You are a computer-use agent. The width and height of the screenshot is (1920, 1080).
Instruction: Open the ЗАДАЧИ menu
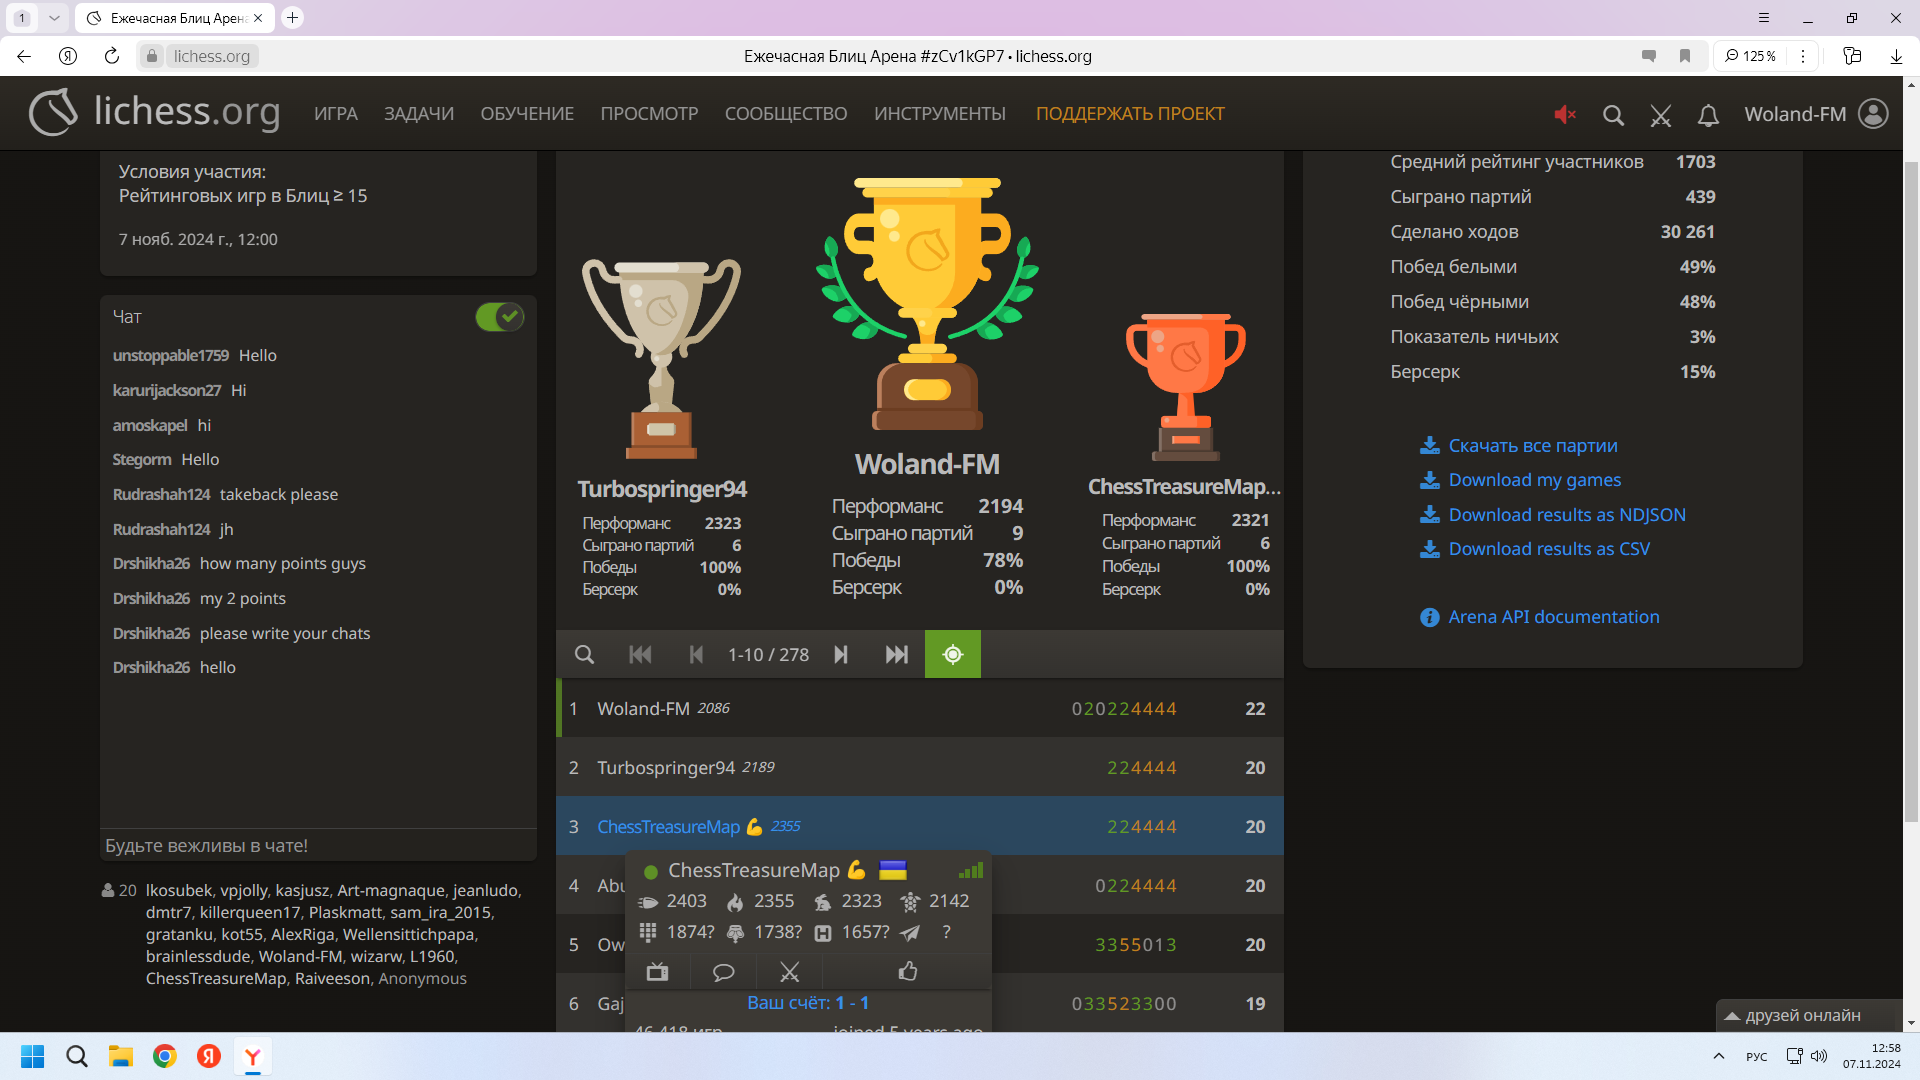pos(419,114)
